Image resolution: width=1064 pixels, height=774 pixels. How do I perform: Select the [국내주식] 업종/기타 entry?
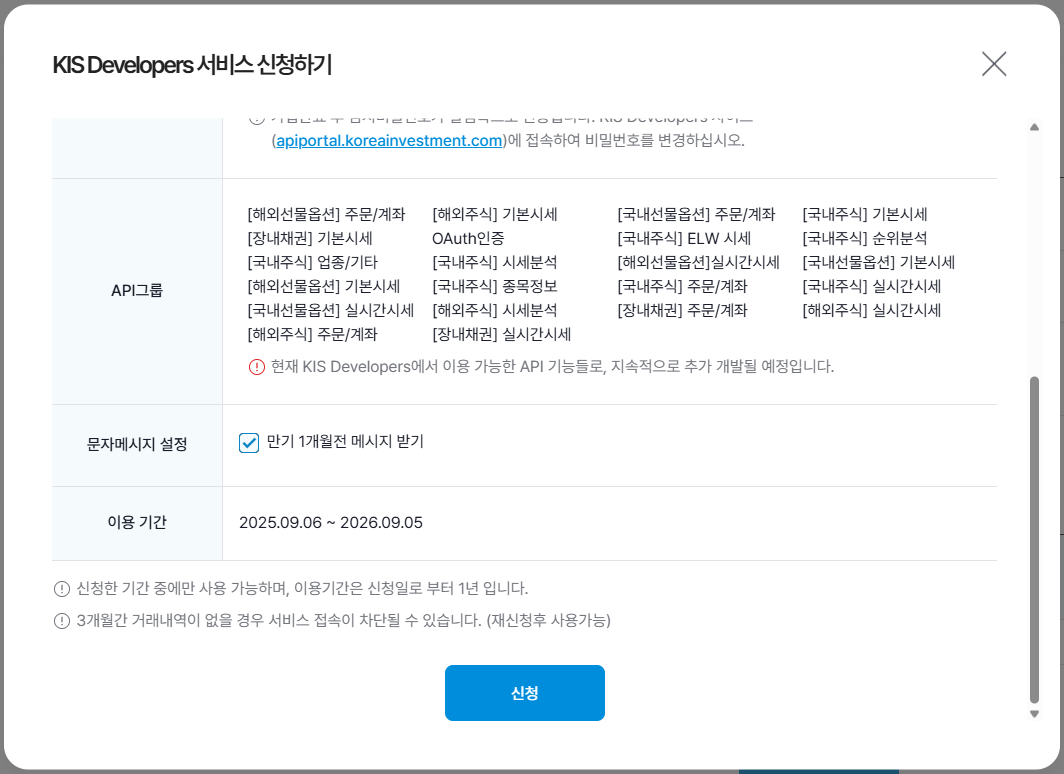tap(313, 263)
